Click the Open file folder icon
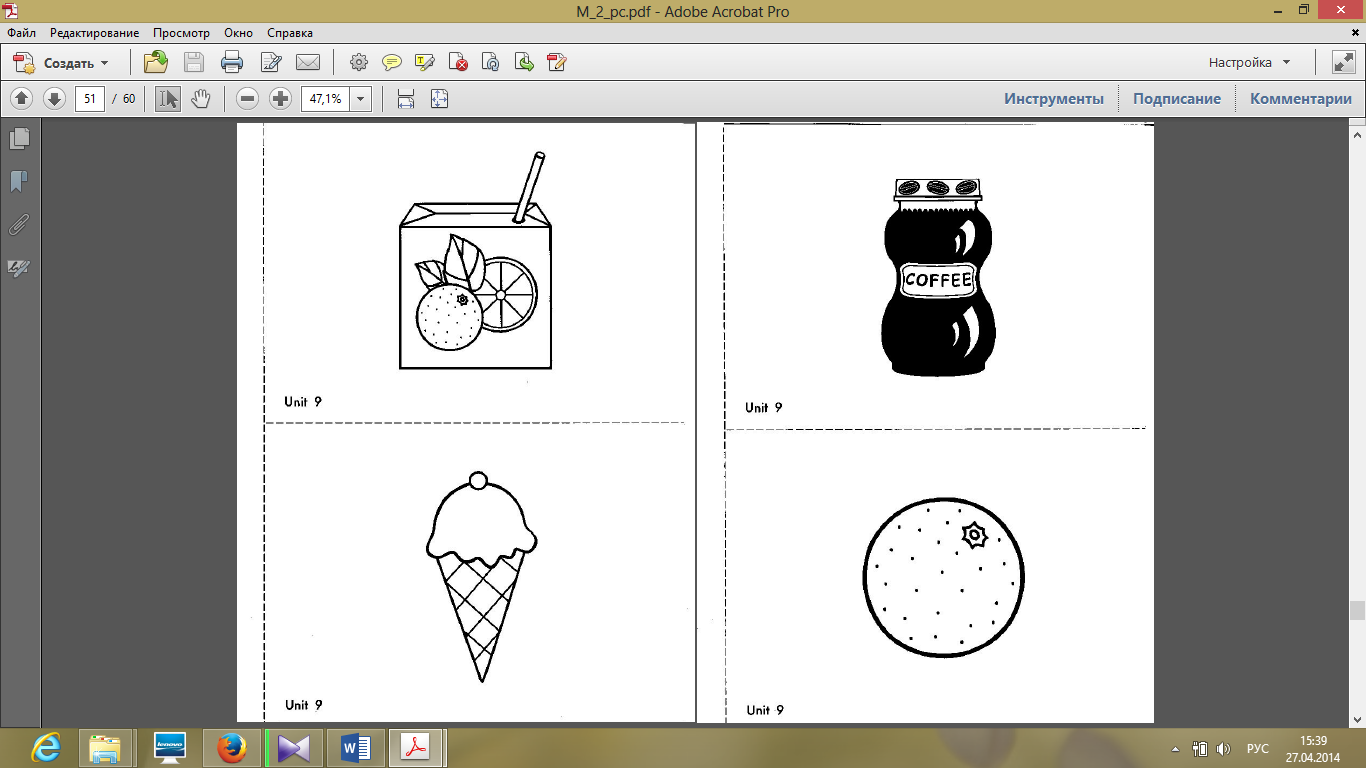This screenshot has width=1366, height=768. pyautogui.click(x=155, y=63)
